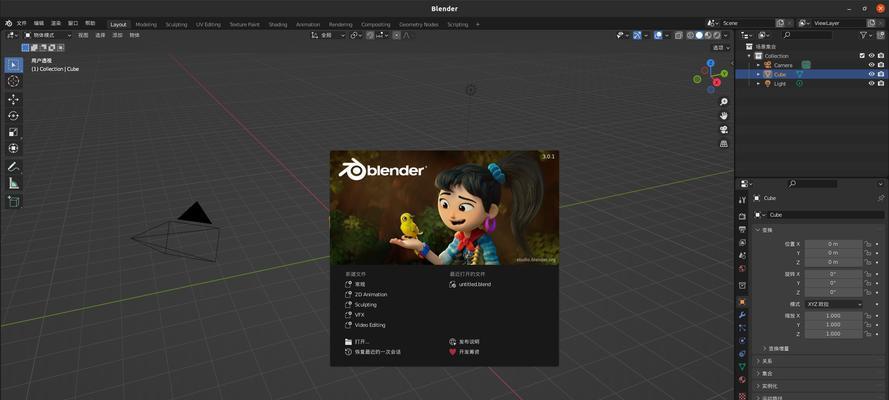Switch orthographic/perspective grid icon
Image resolution: width=889 pixels, height=400 pixels.
tap(724, 144)
